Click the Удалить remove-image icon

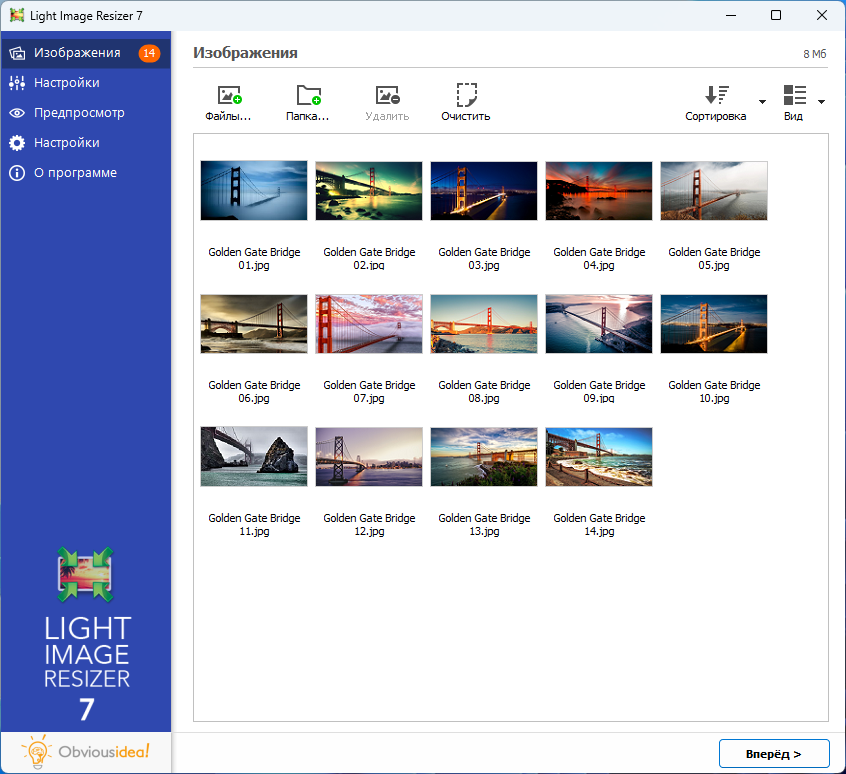point(387,96)
